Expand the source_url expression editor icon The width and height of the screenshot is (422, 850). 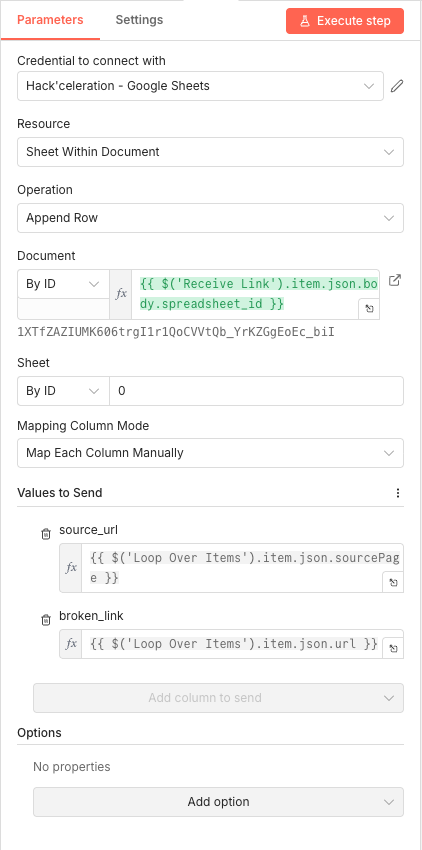click(393, 582)
